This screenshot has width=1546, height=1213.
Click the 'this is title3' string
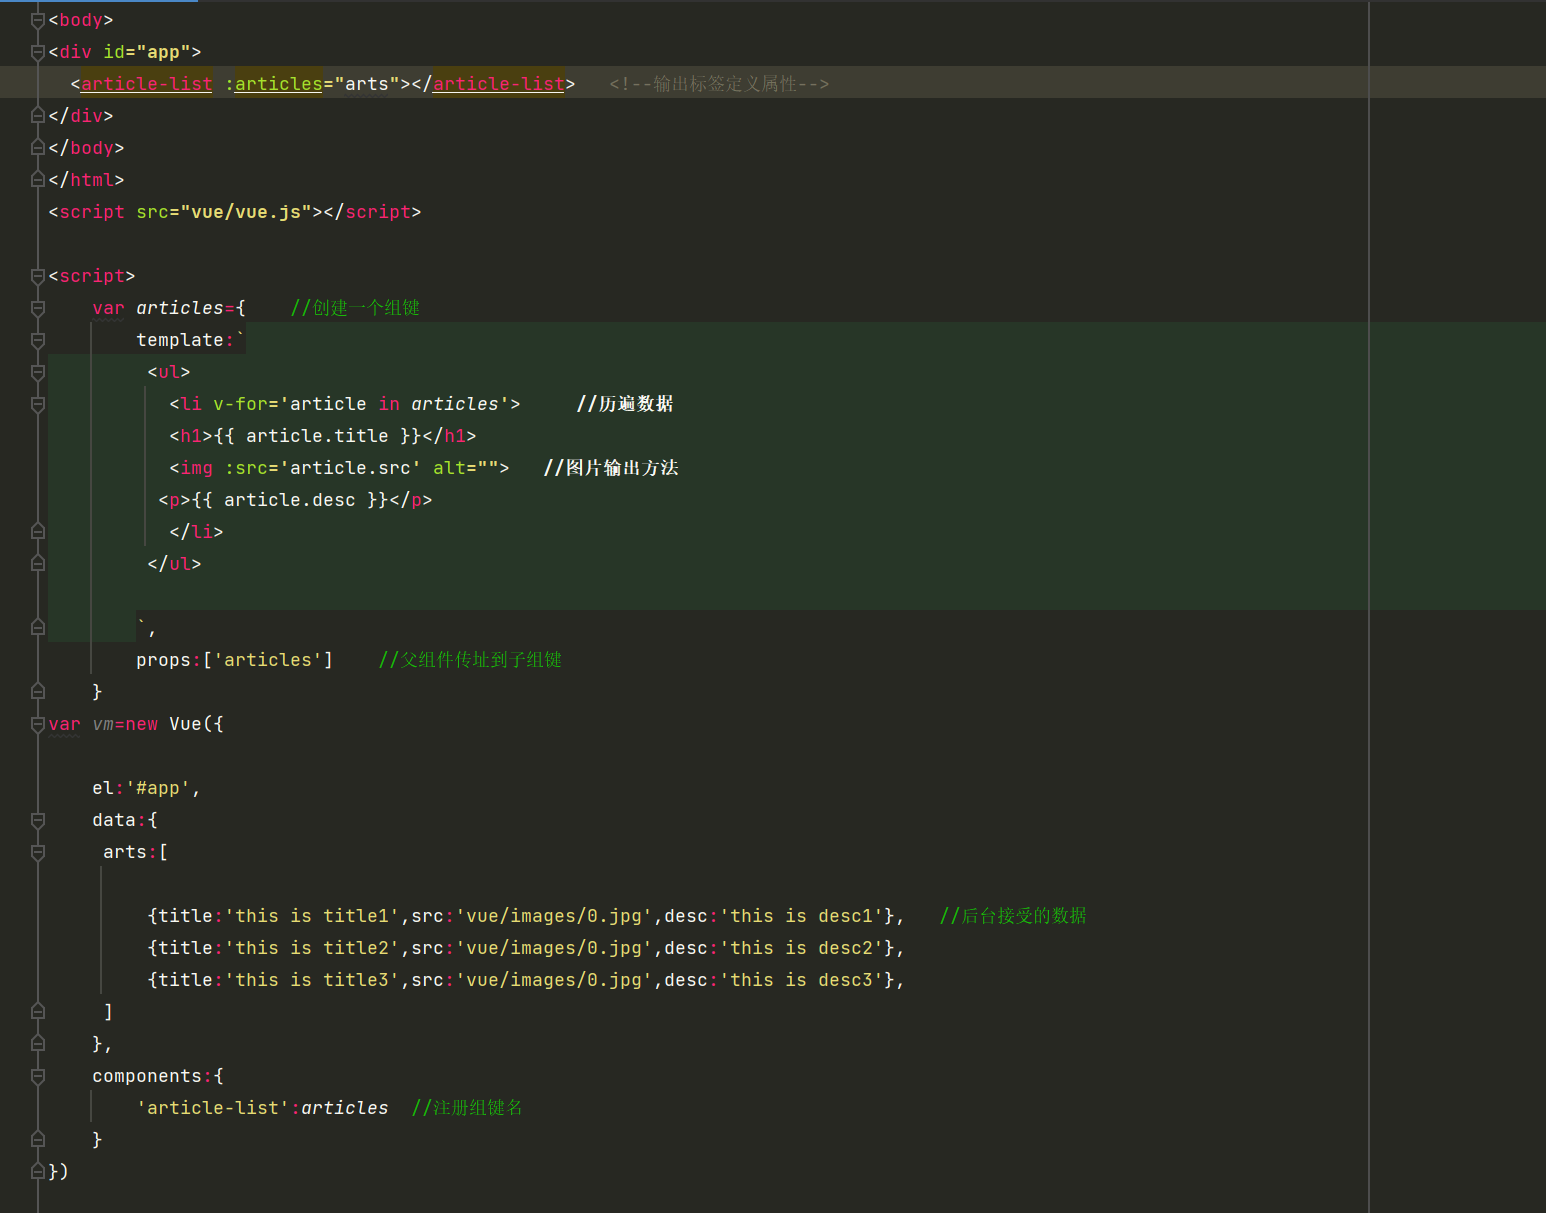[312, 980]
